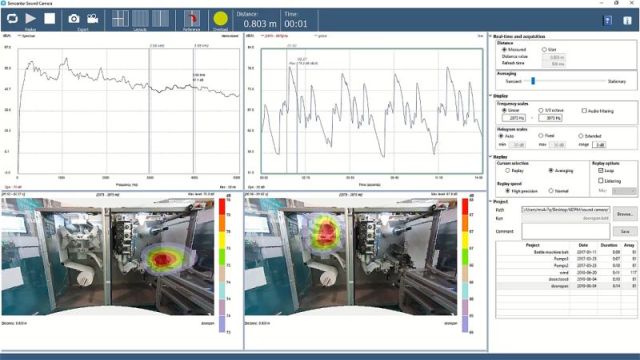Select Averaging cursor selection option

(551, 170)
